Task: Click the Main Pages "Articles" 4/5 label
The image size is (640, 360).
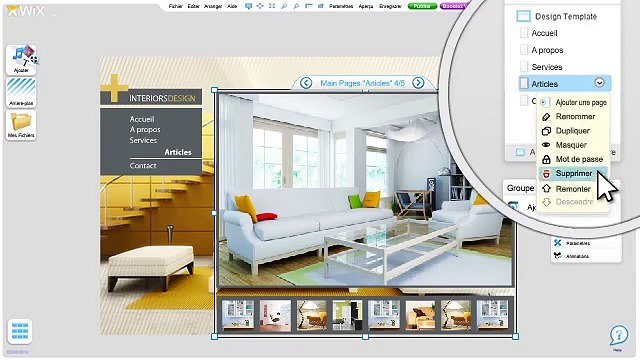Action: 362,83
